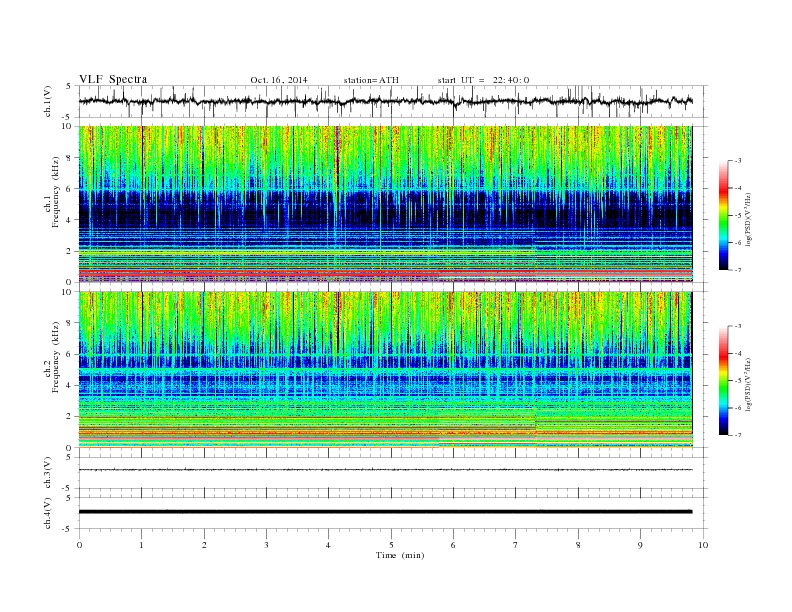Click the time axis "6" minute tick label
The image size is (792, 612).
click(454, 545)
